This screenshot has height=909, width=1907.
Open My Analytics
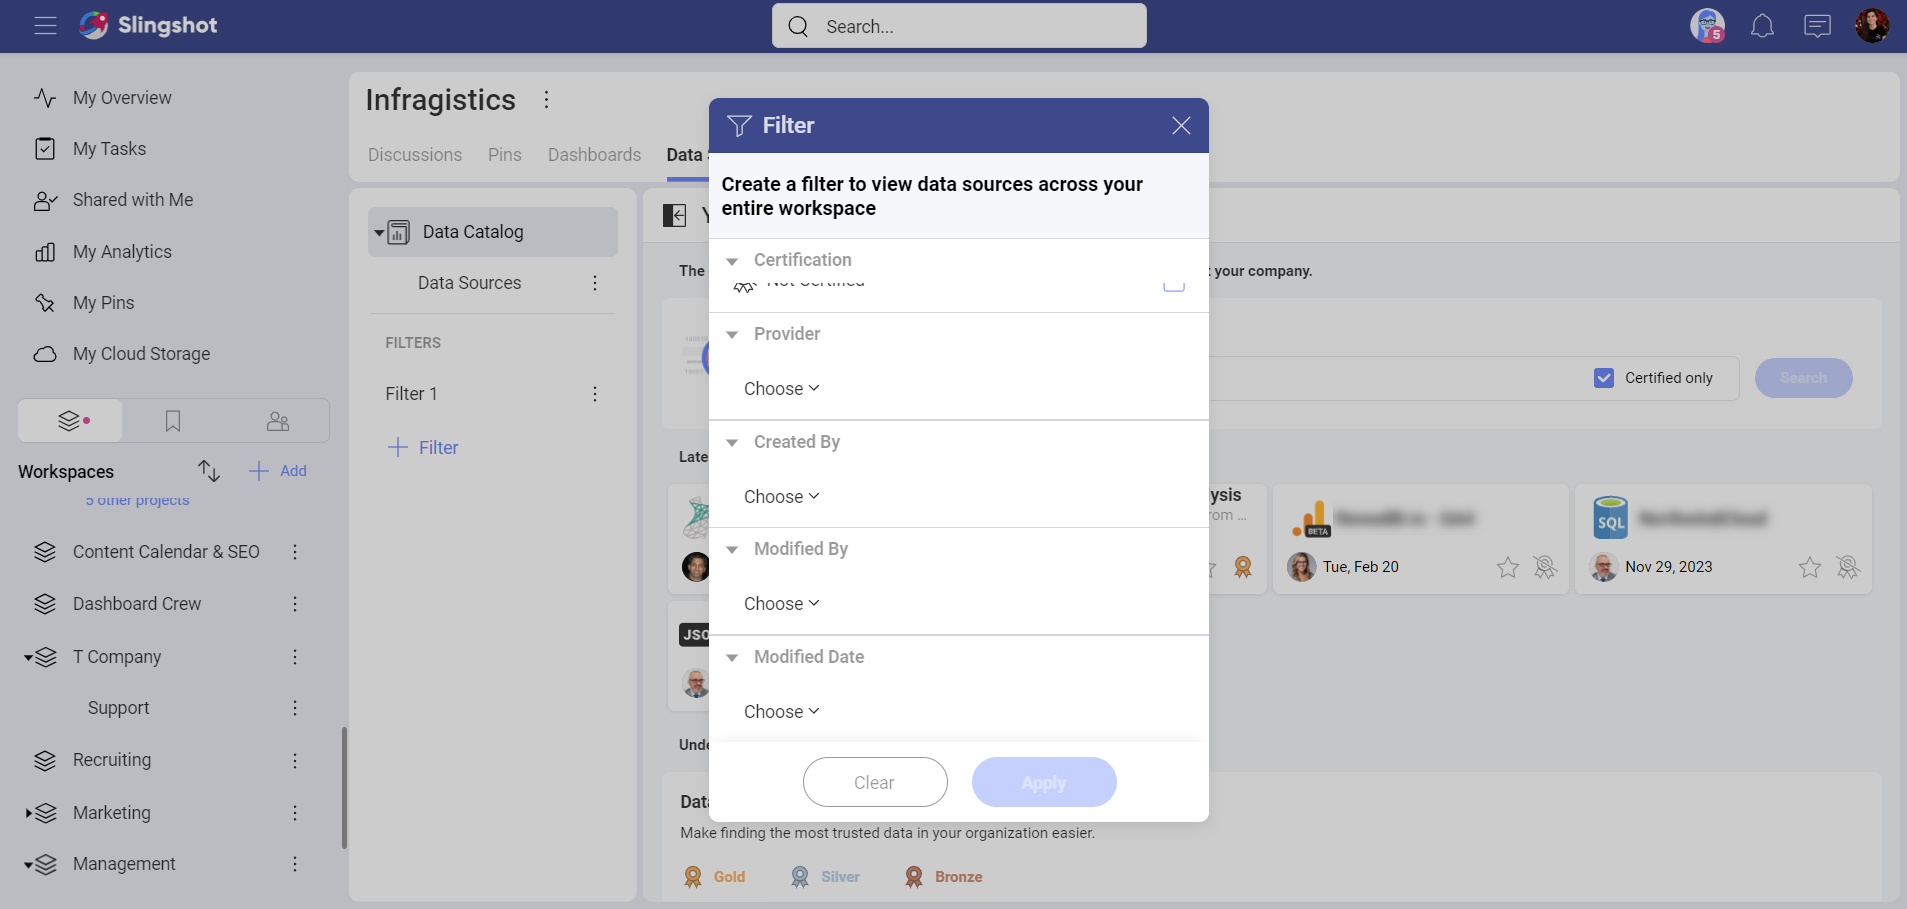coord(122,252)
